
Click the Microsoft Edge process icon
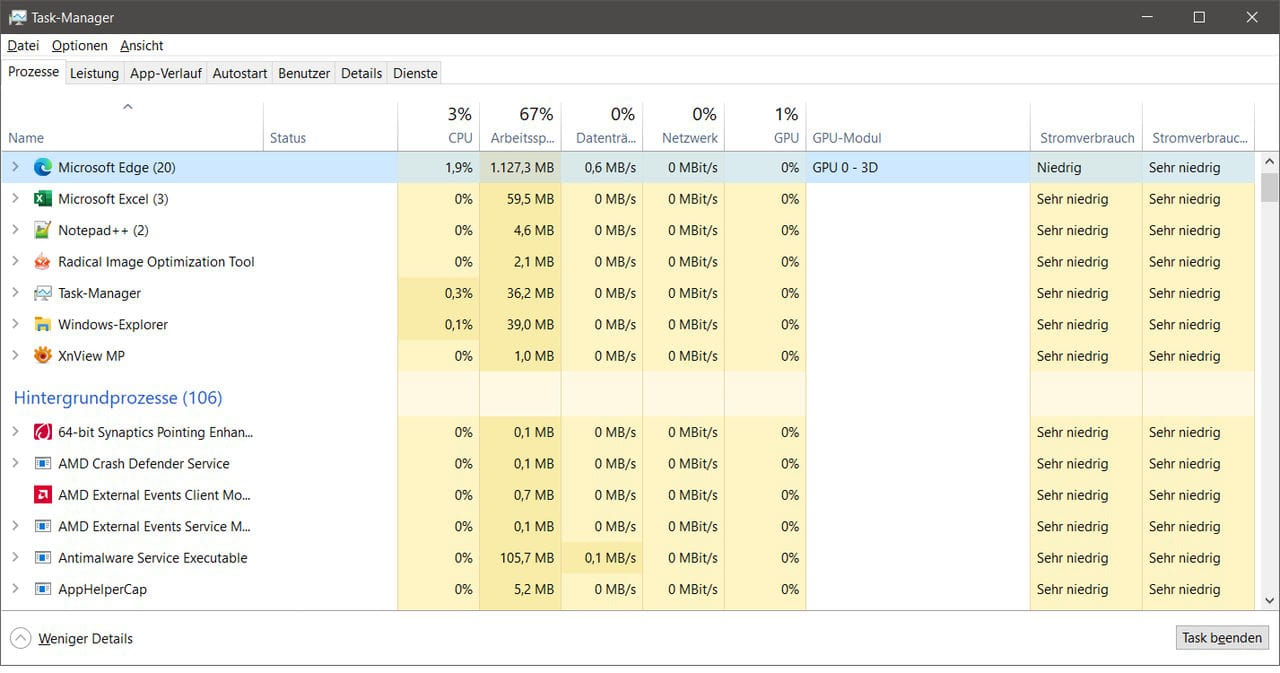tap(42, 167)
